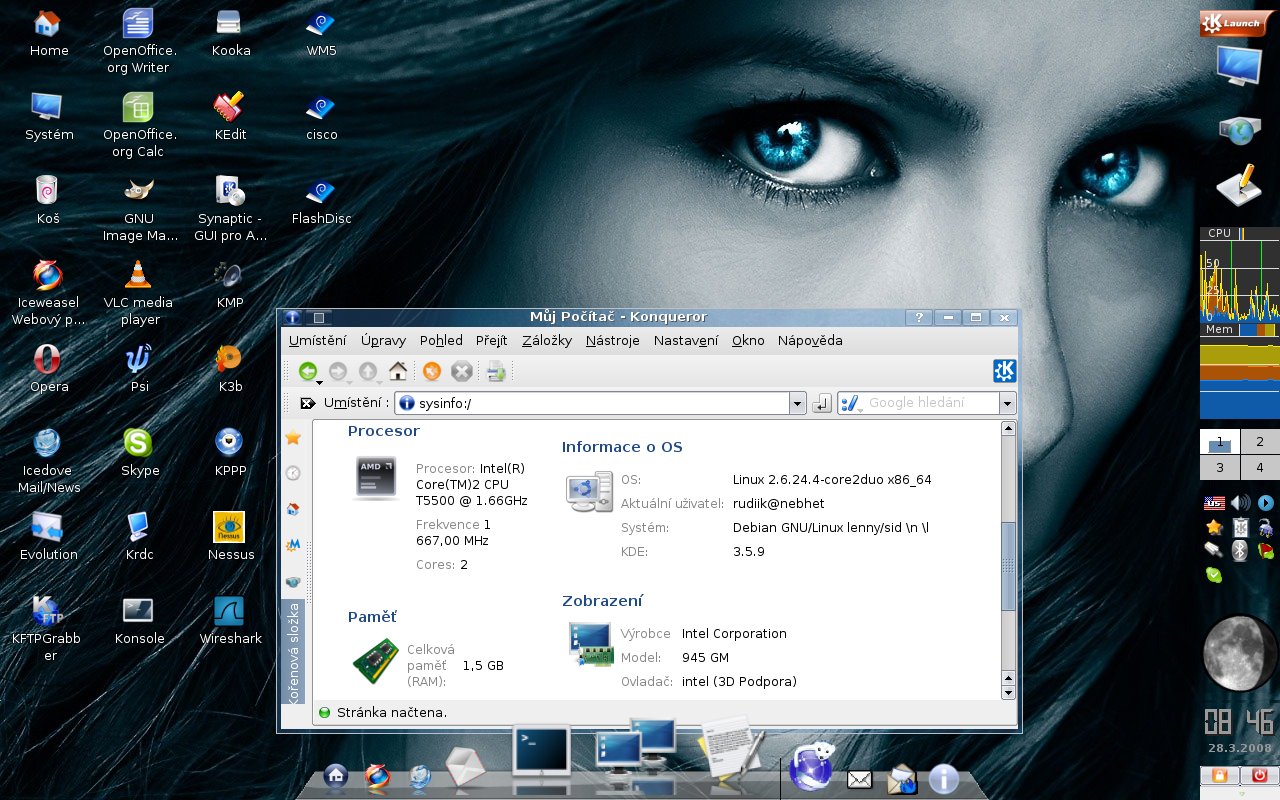Open the bookmarks star tab in sidebar

[293, 438]
